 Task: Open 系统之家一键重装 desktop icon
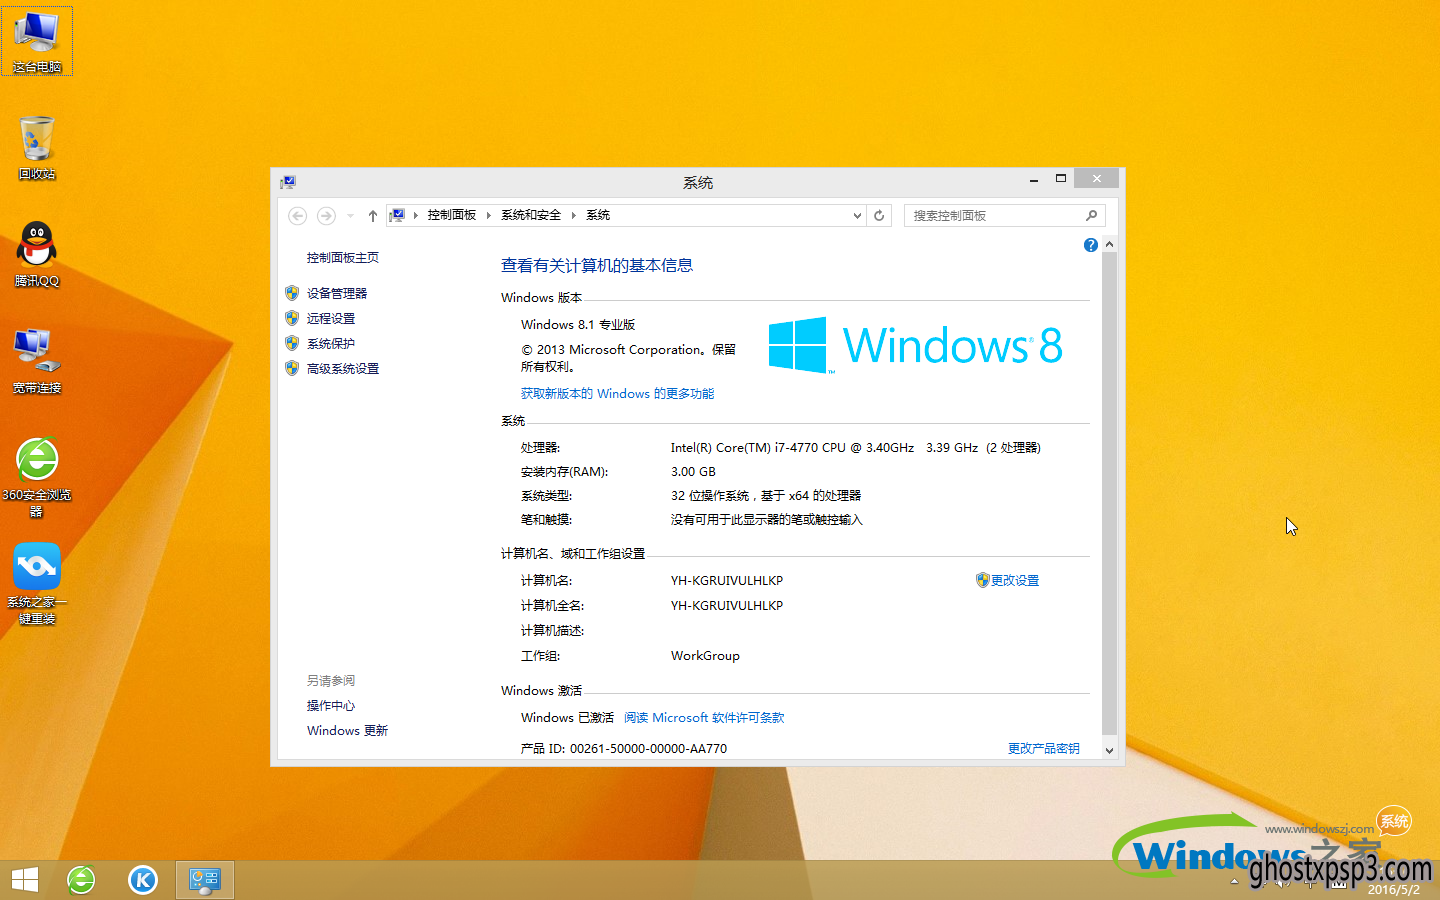point(37,584)
